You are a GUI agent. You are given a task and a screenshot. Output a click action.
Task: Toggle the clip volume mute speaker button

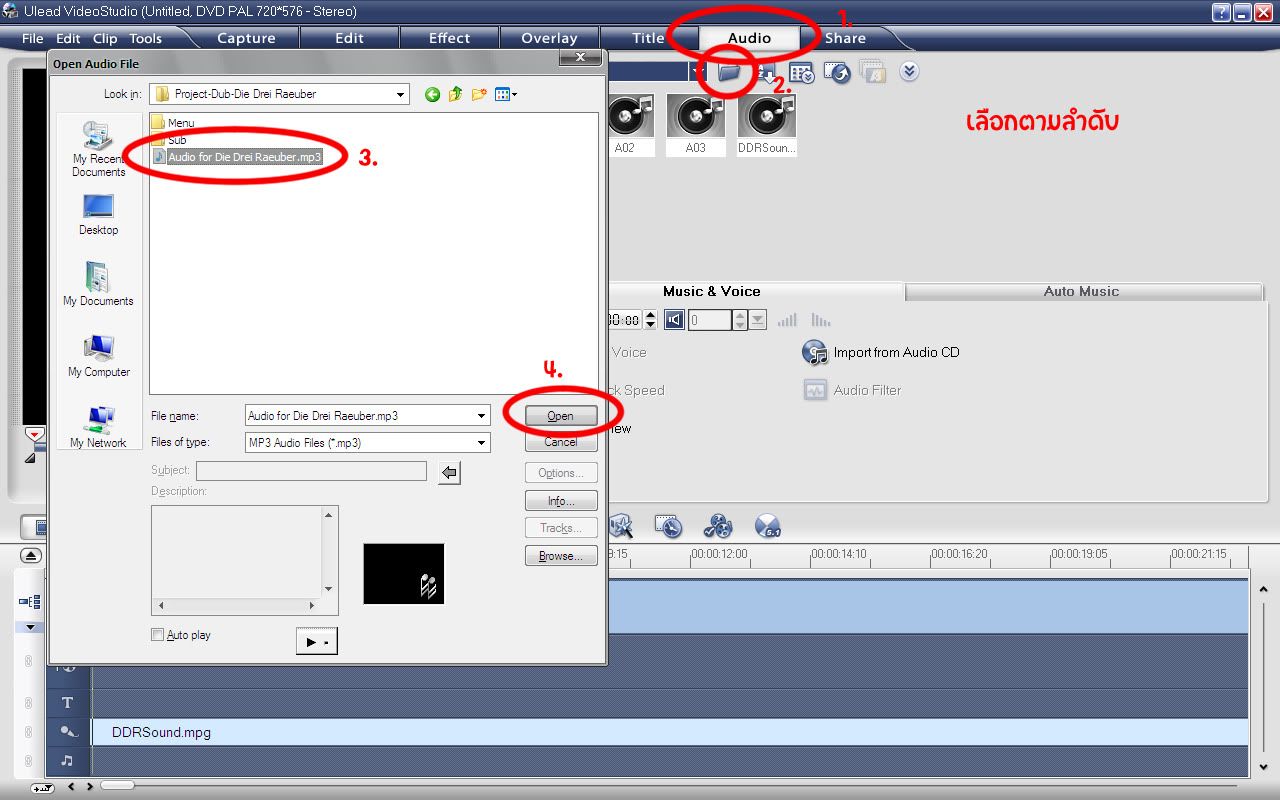674,320
